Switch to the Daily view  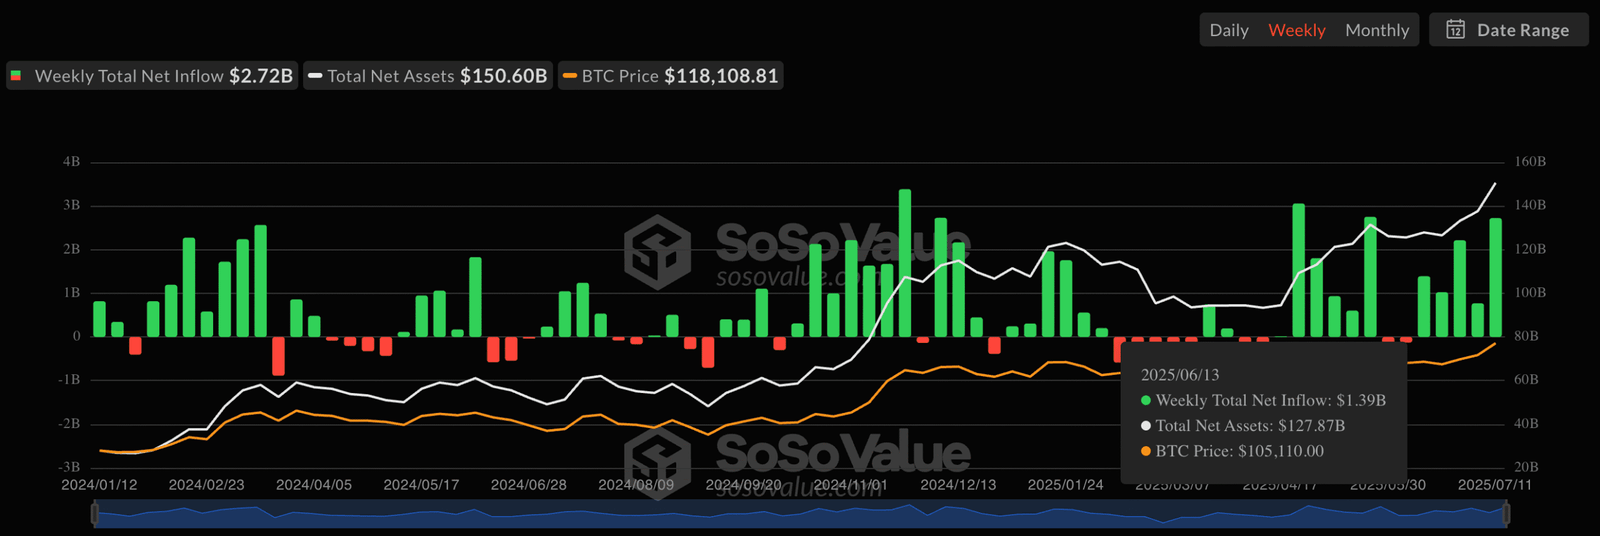point(1229,30)
